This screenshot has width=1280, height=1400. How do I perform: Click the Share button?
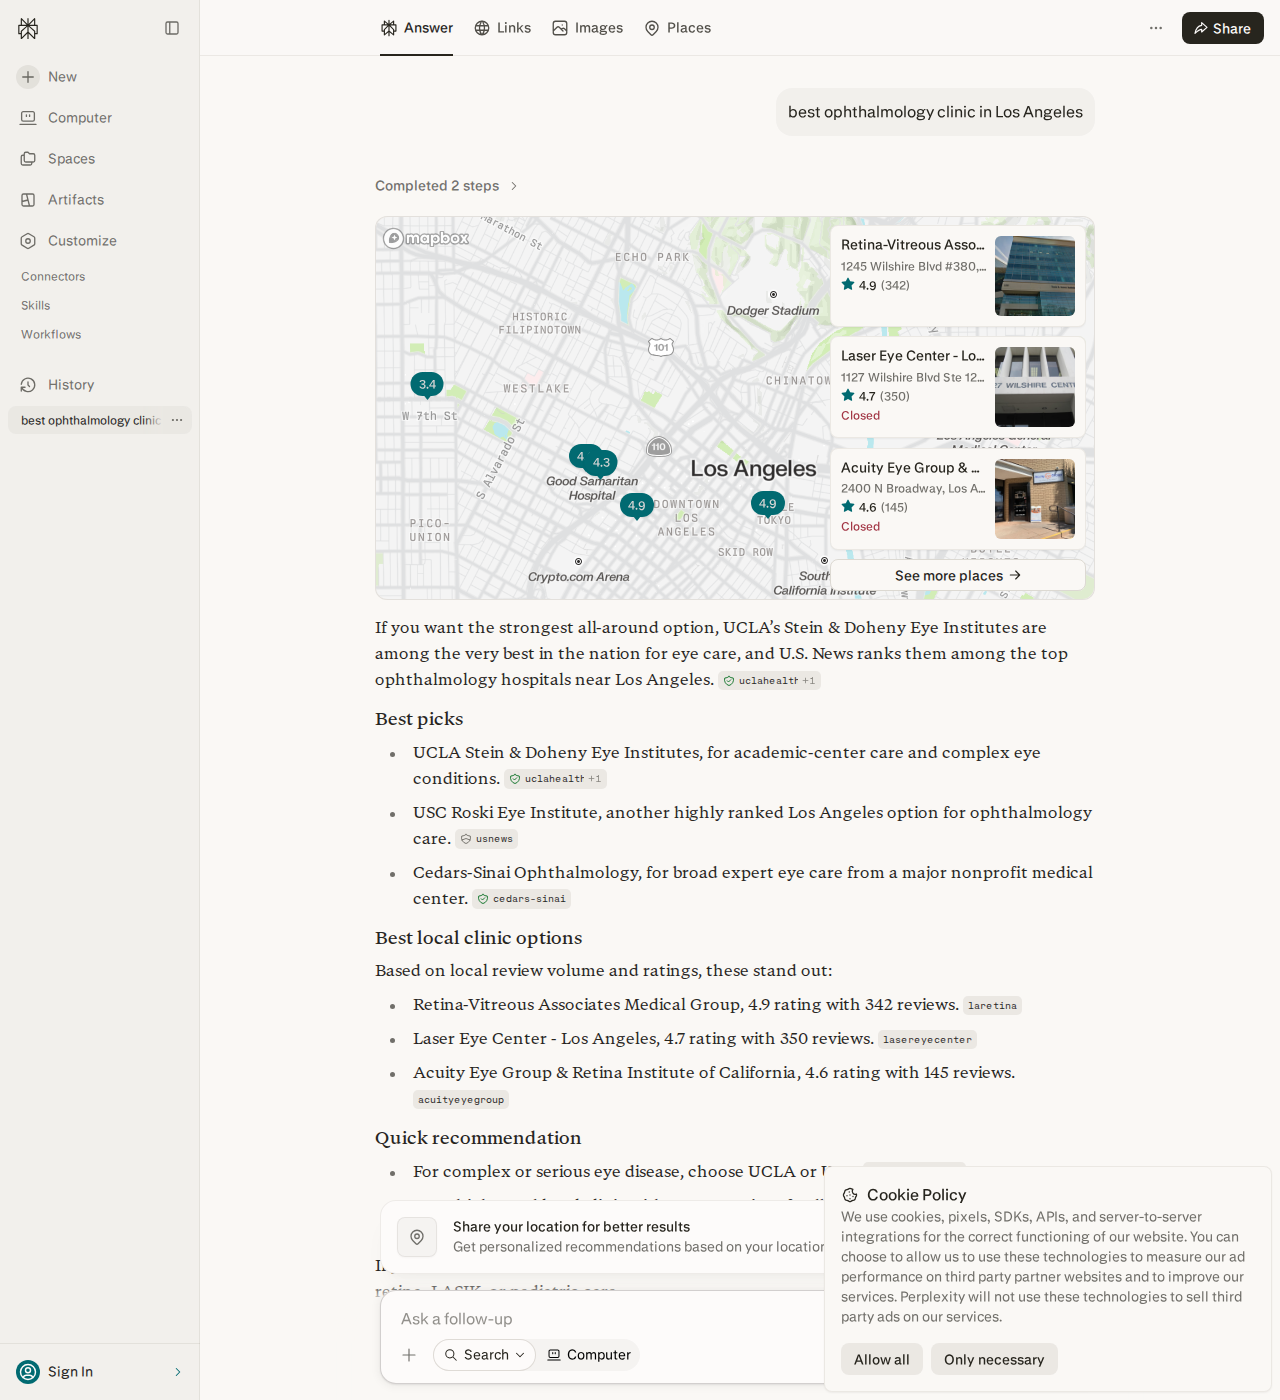click(x=1222, y=28)
